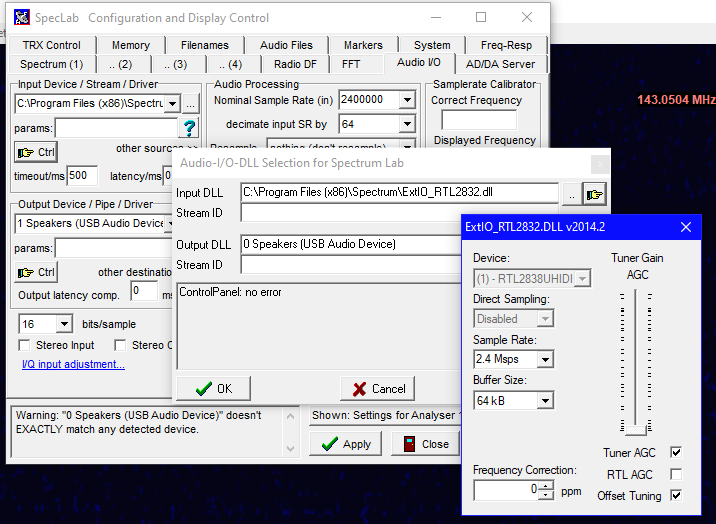Click the small '..' browse button for Input DLL
Image resolution: width=716 pixels, height=524 pixels.
pos(571,195)
